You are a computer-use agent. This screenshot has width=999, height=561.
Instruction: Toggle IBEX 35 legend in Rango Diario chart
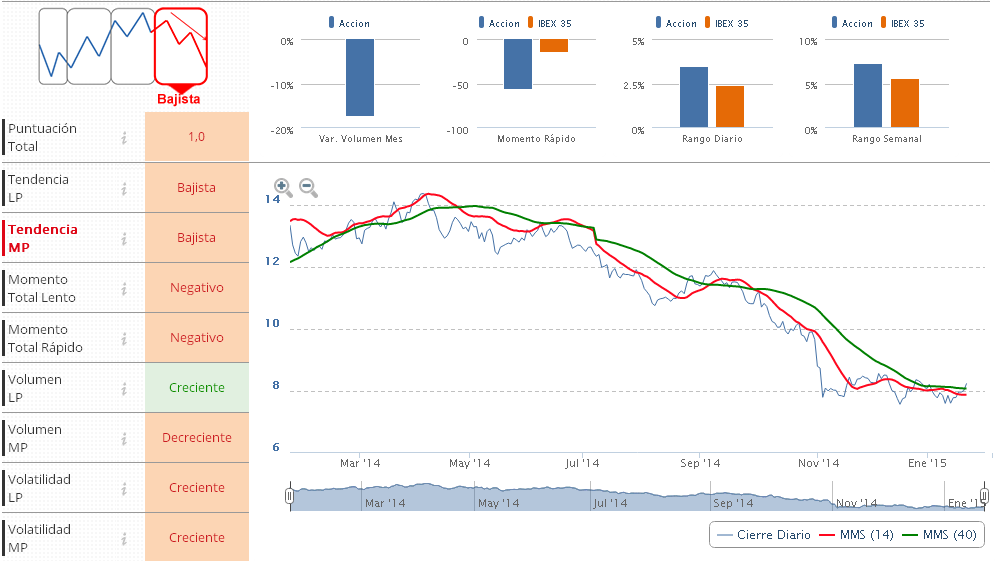[726, 23]
